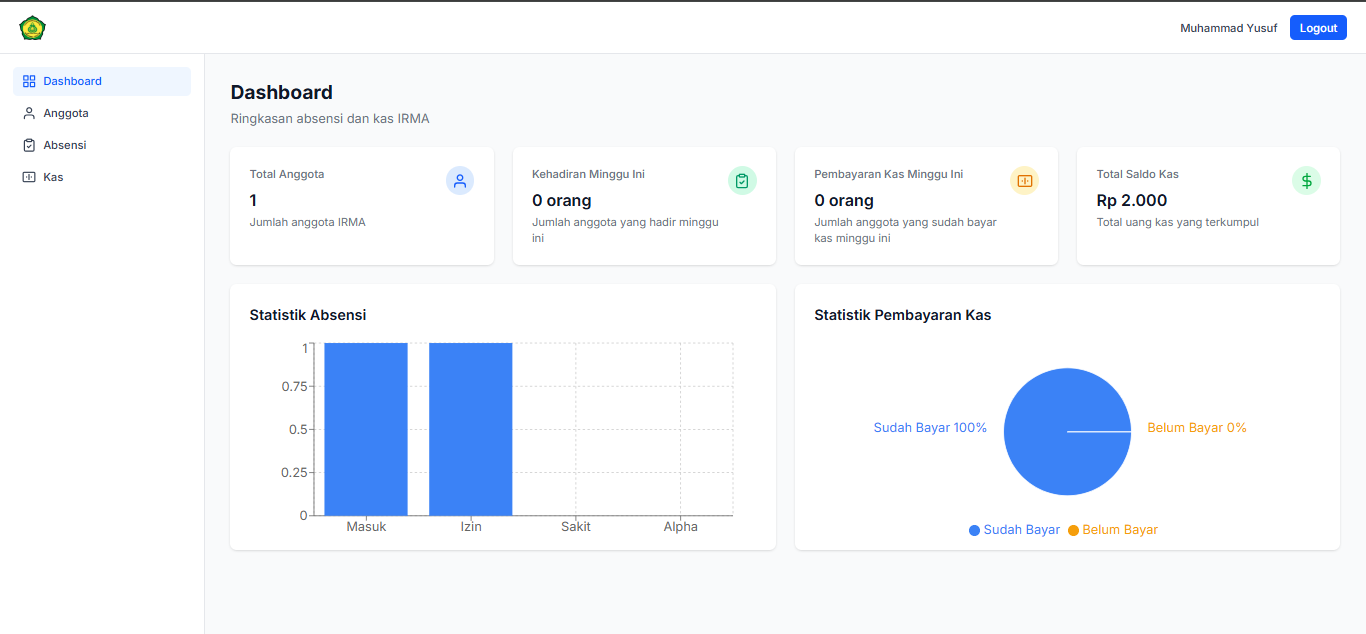
Task: Click the Izin bar on the absence chart
Action: point(470,430)
